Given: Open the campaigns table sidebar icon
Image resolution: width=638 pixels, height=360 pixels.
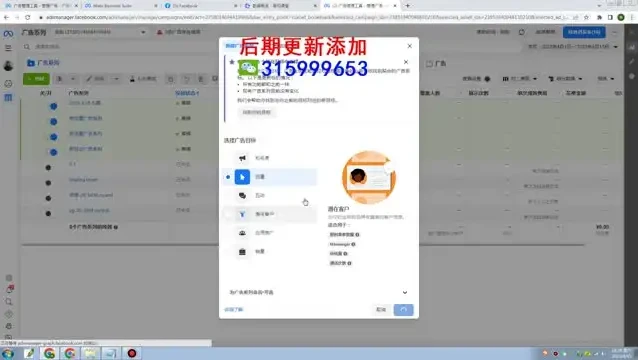Looking at the screenshot, I should pos(8,98).
